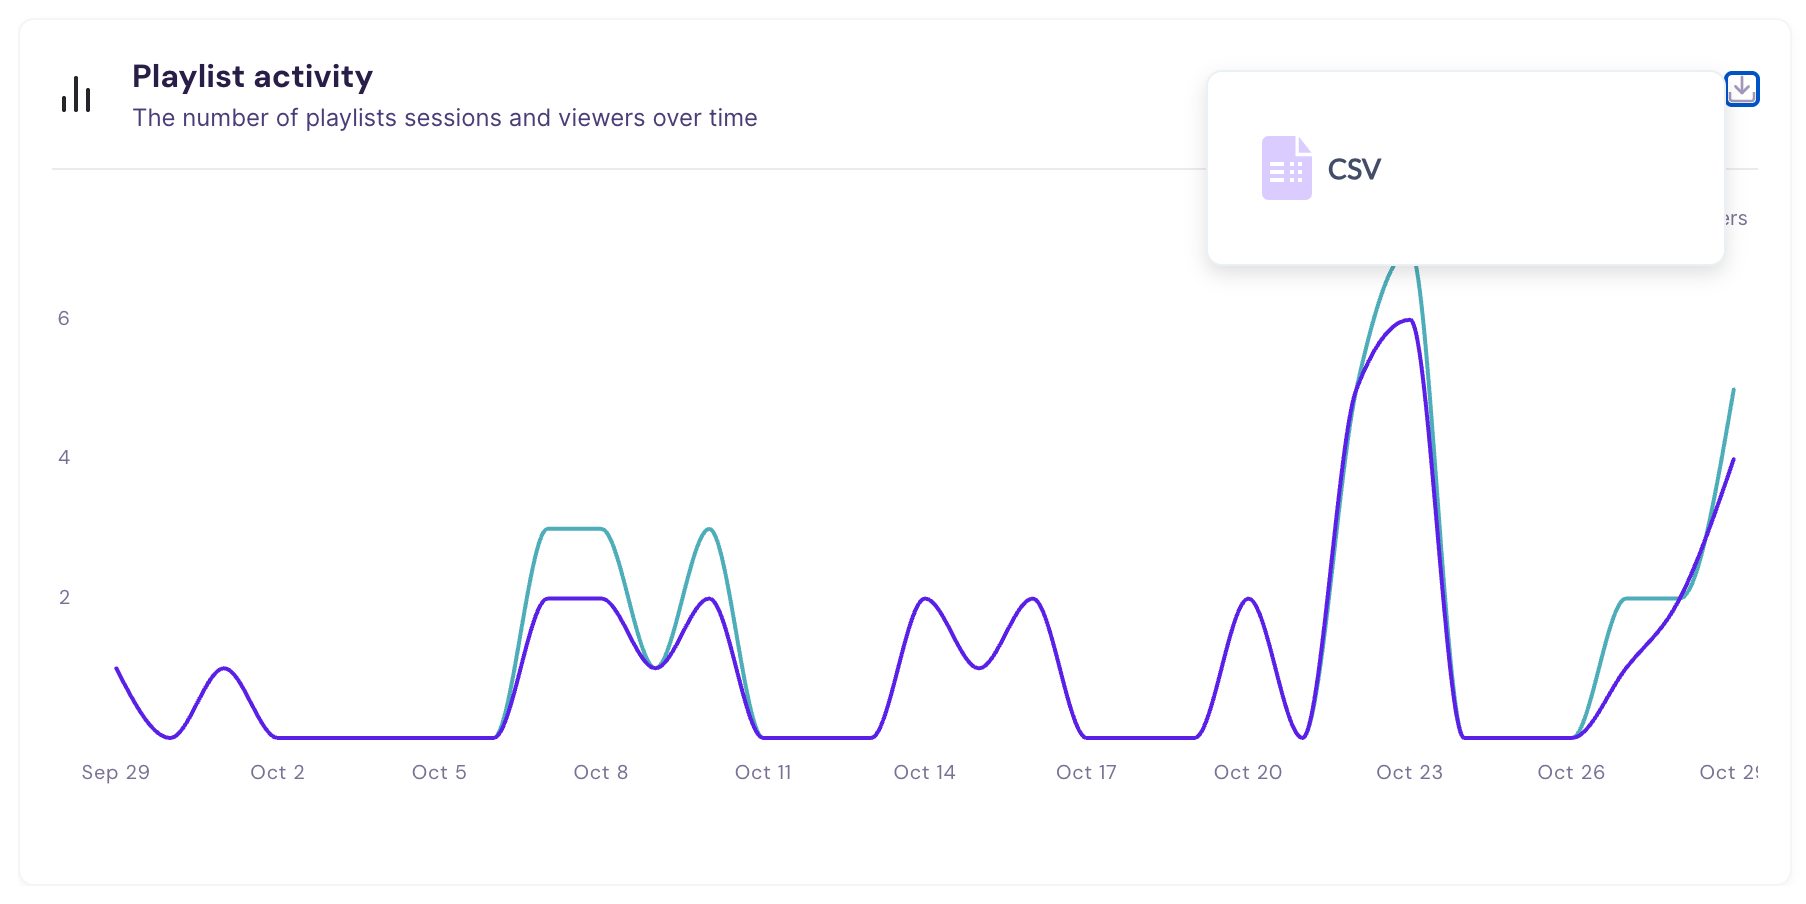Select the download arrow inside the blue outlined button
Viewport: 1806px width, 904px height.
click(1742, 89)
